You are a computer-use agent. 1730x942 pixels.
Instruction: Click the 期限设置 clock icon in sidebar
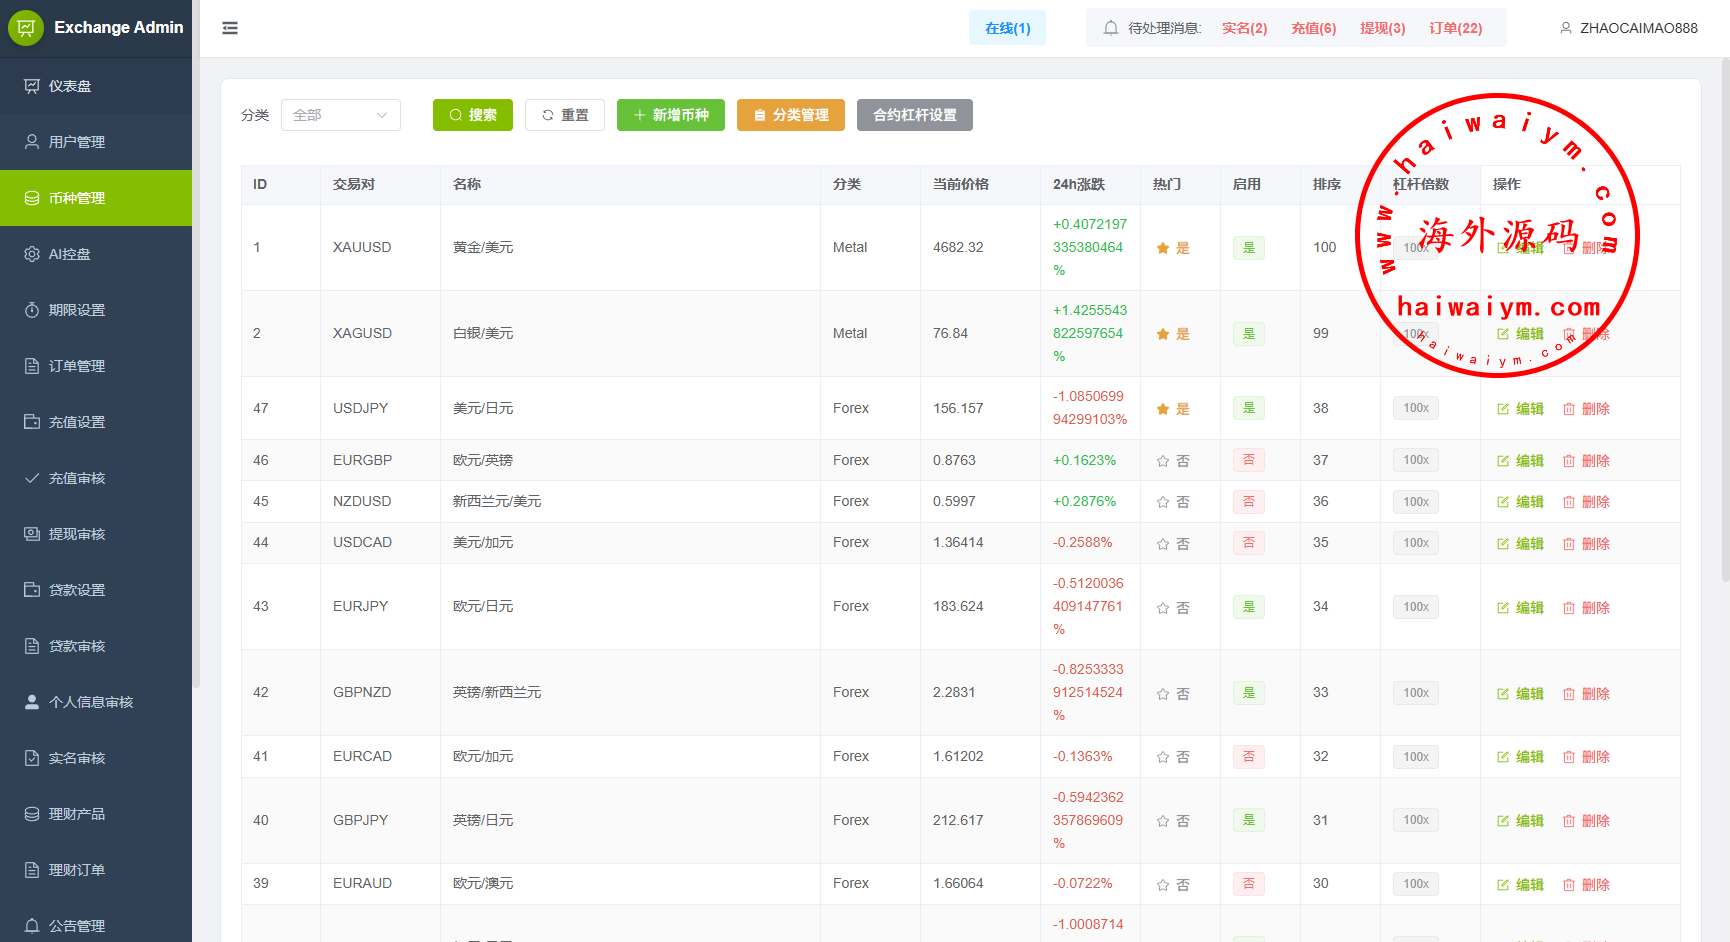click(x=32, y=310)
